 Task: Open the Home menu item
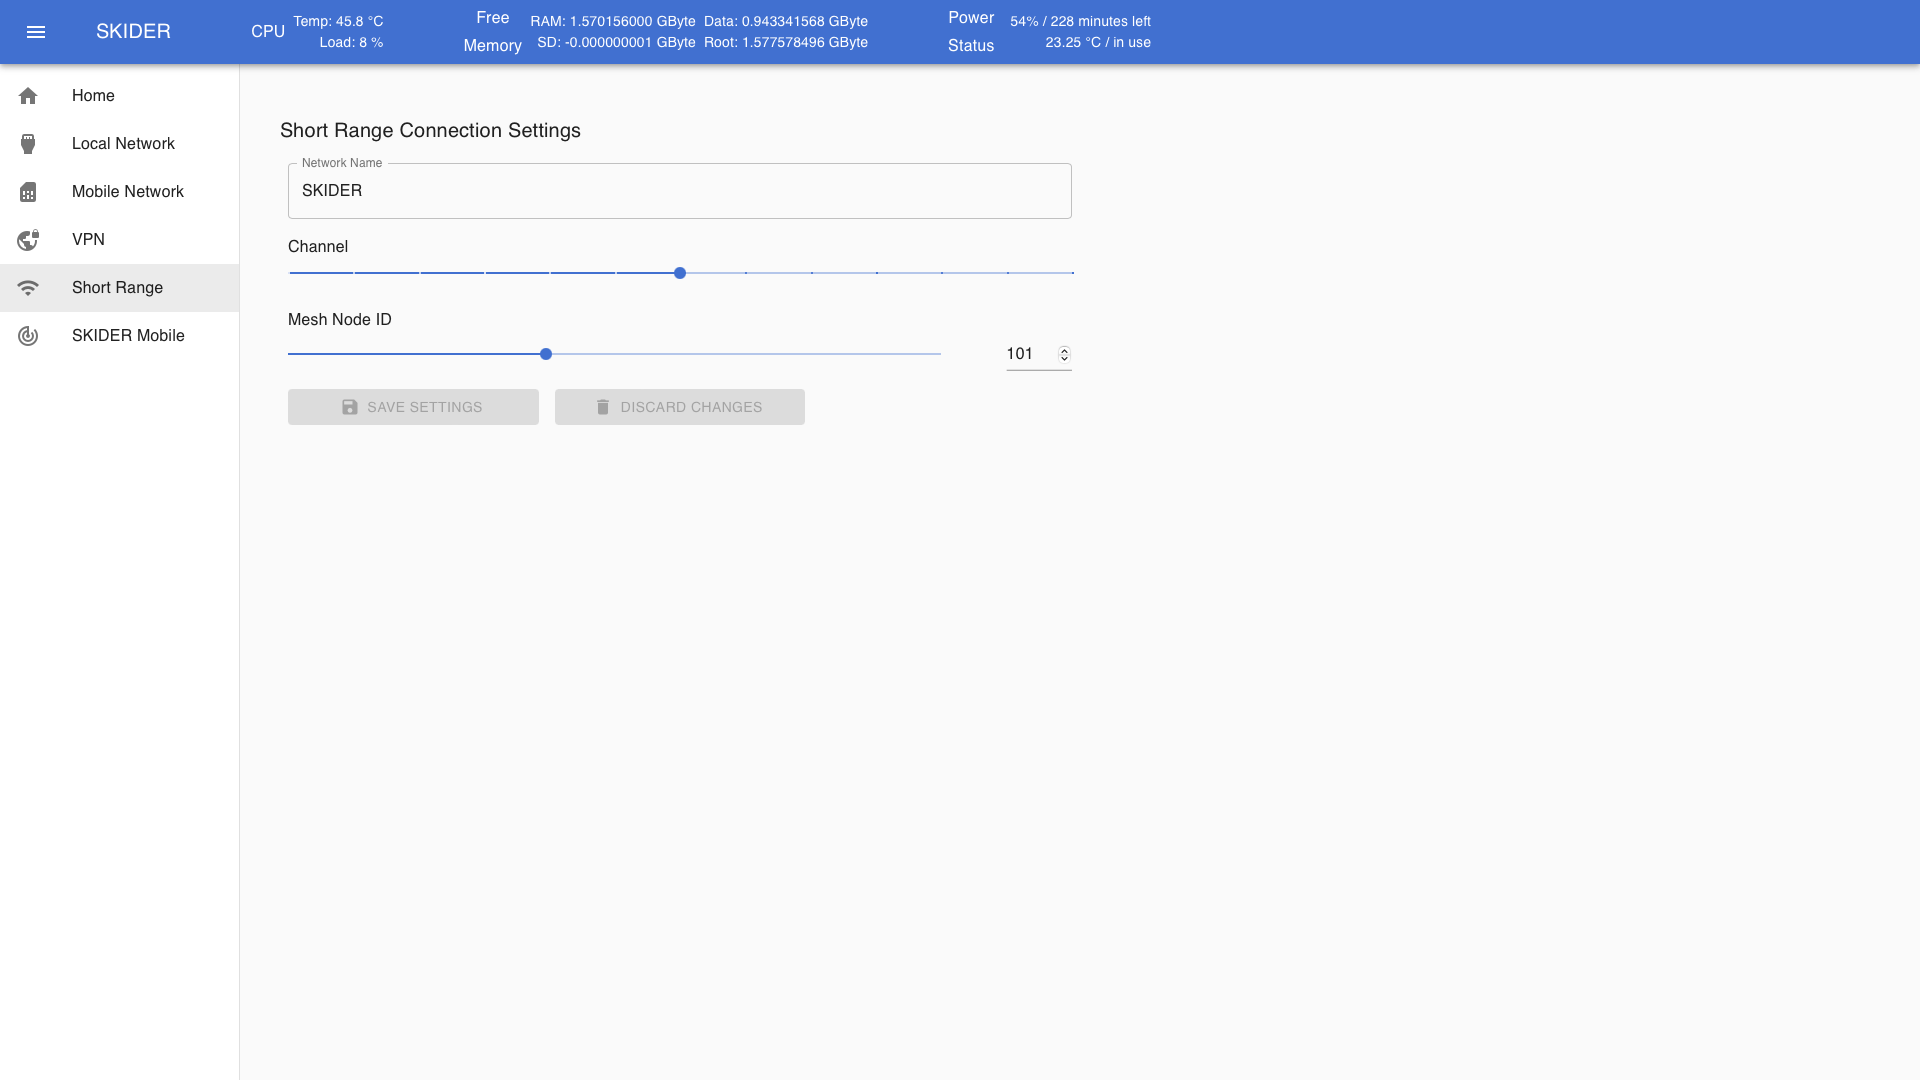pyautogui.click(x=120, y=96)
